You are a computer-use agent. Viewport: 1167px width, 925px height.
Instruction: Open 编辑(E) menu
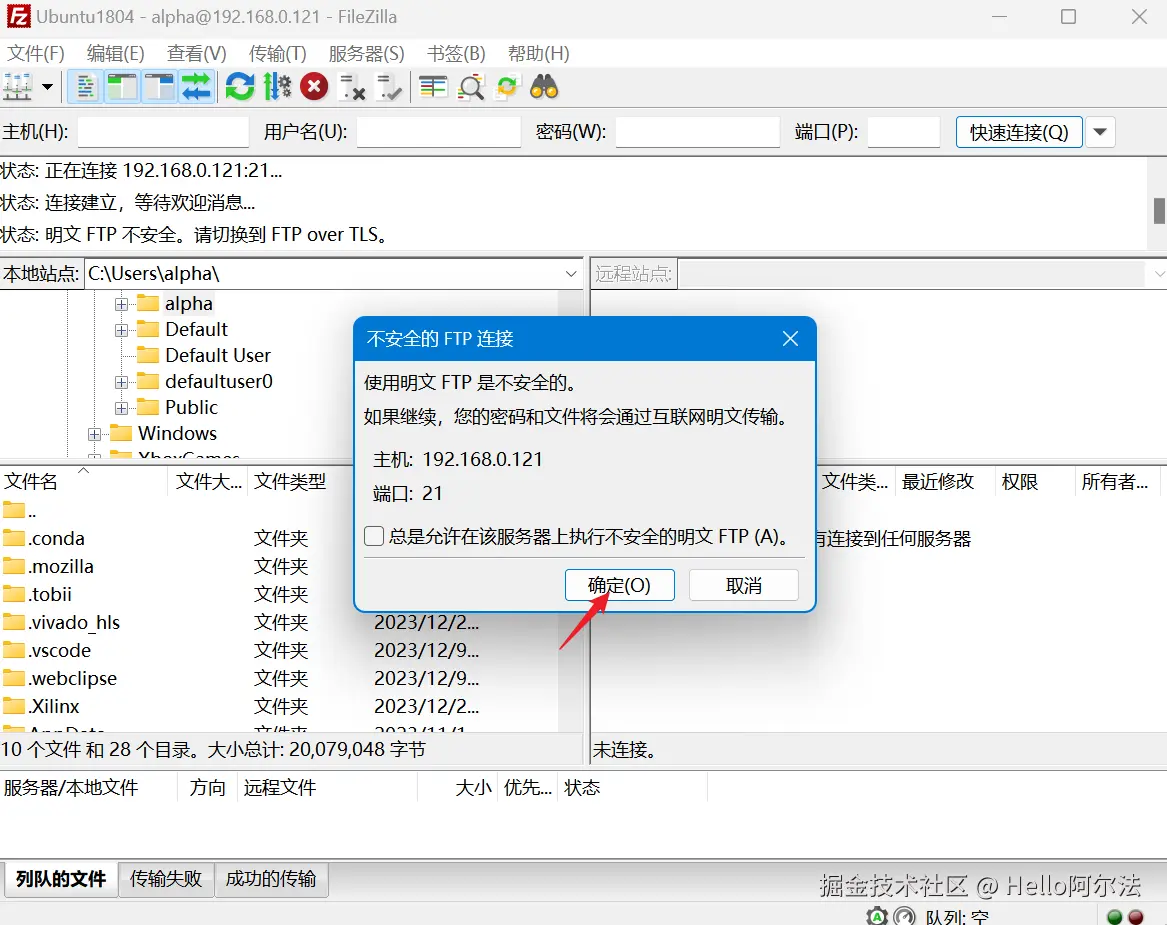(x=115, y=54)
